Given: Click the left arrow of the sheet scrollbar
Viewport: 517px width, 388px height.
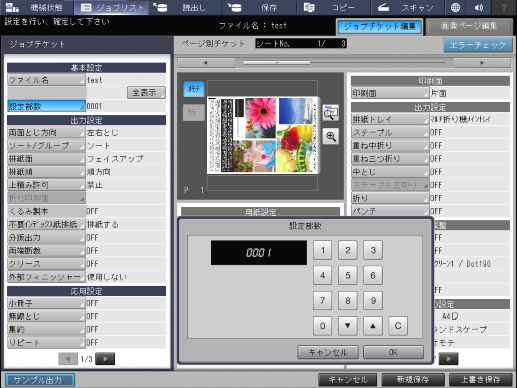Looking at the screenshot, I should click(206, 63).
